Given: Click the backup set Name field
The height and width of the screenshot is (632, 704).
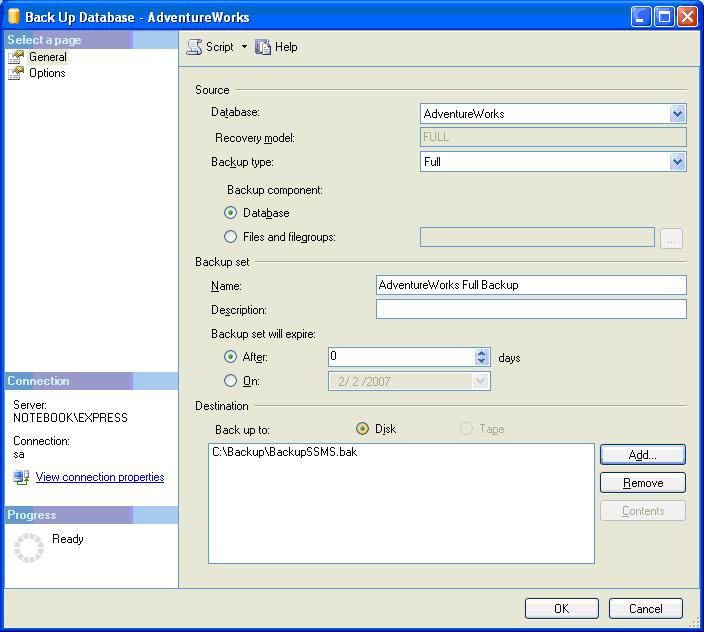Looking at the screenshot, I should click(x=530, y=285).
